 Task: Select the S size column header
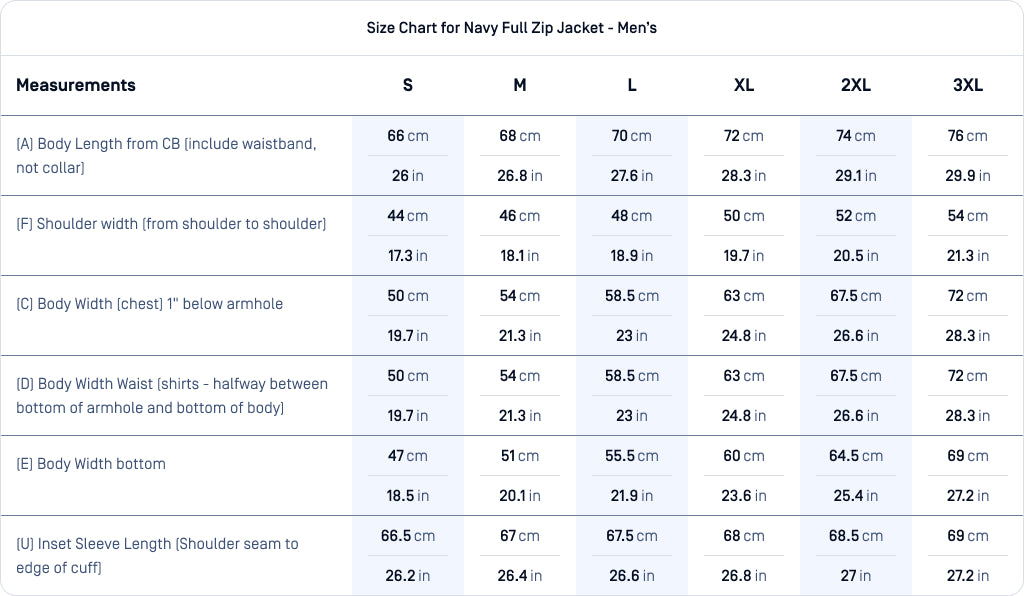coord(408,85)
